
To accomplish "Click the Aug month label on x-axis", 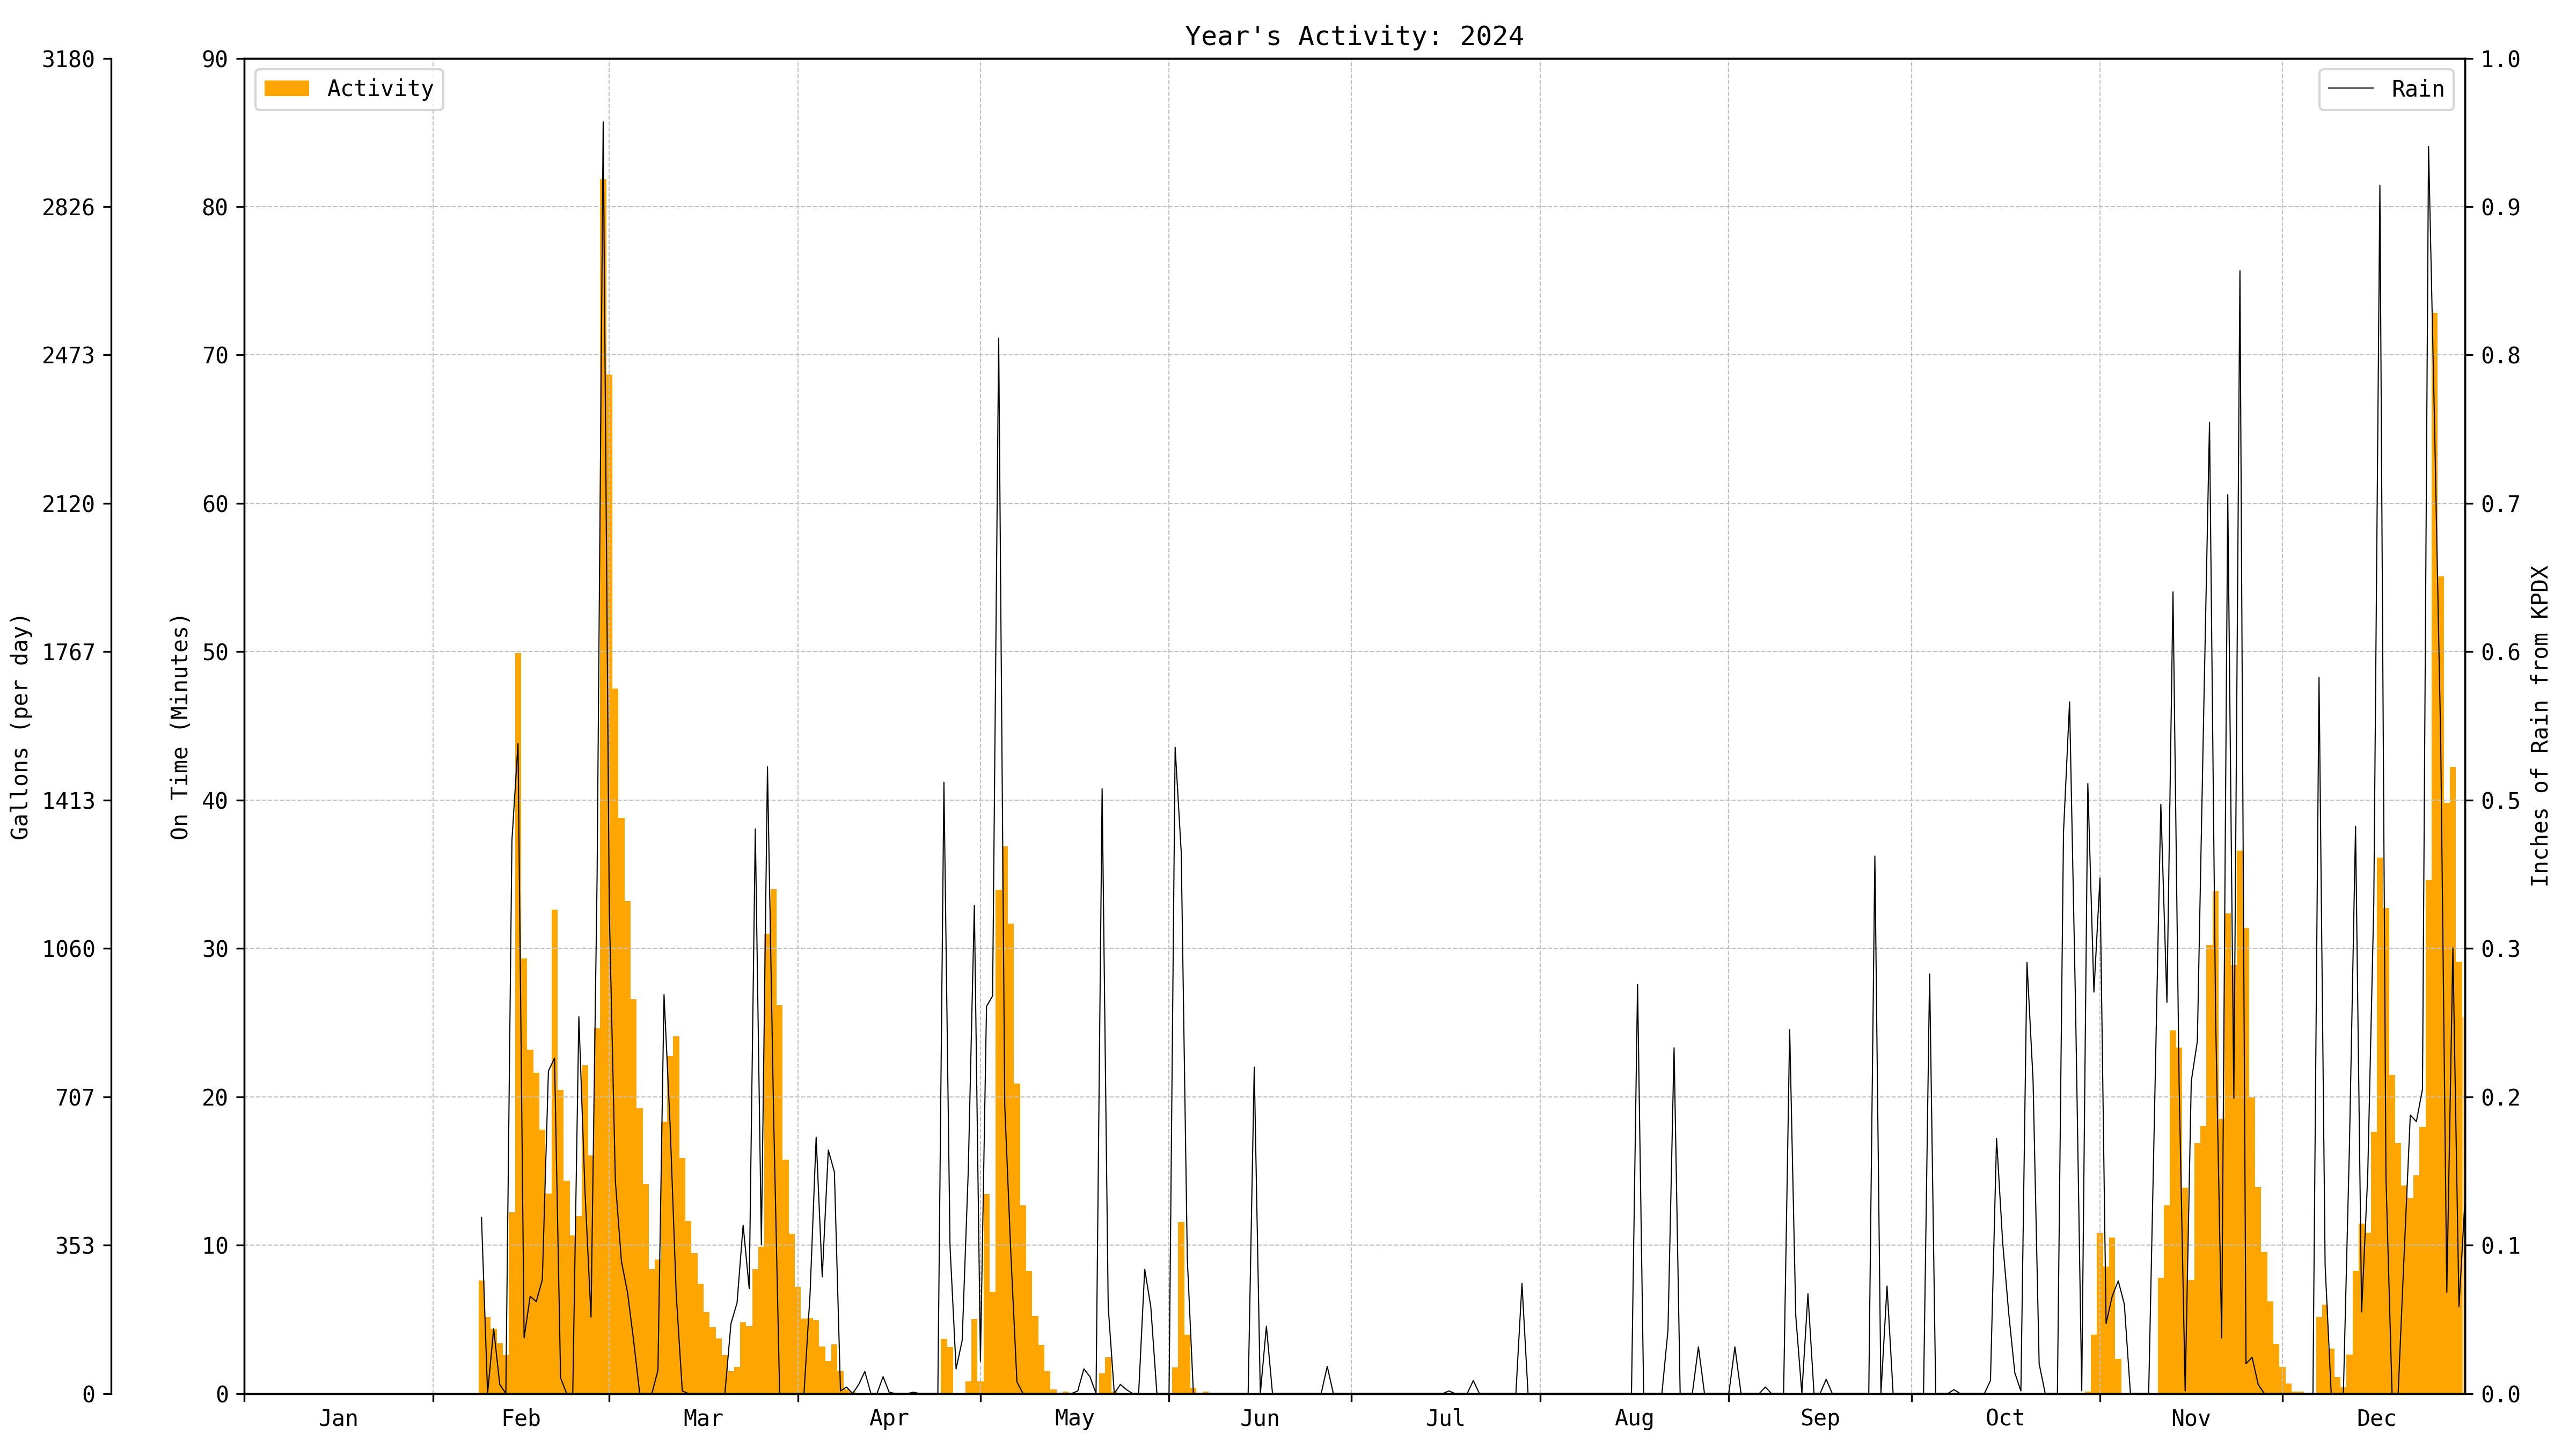I will coord(1634,1418).
